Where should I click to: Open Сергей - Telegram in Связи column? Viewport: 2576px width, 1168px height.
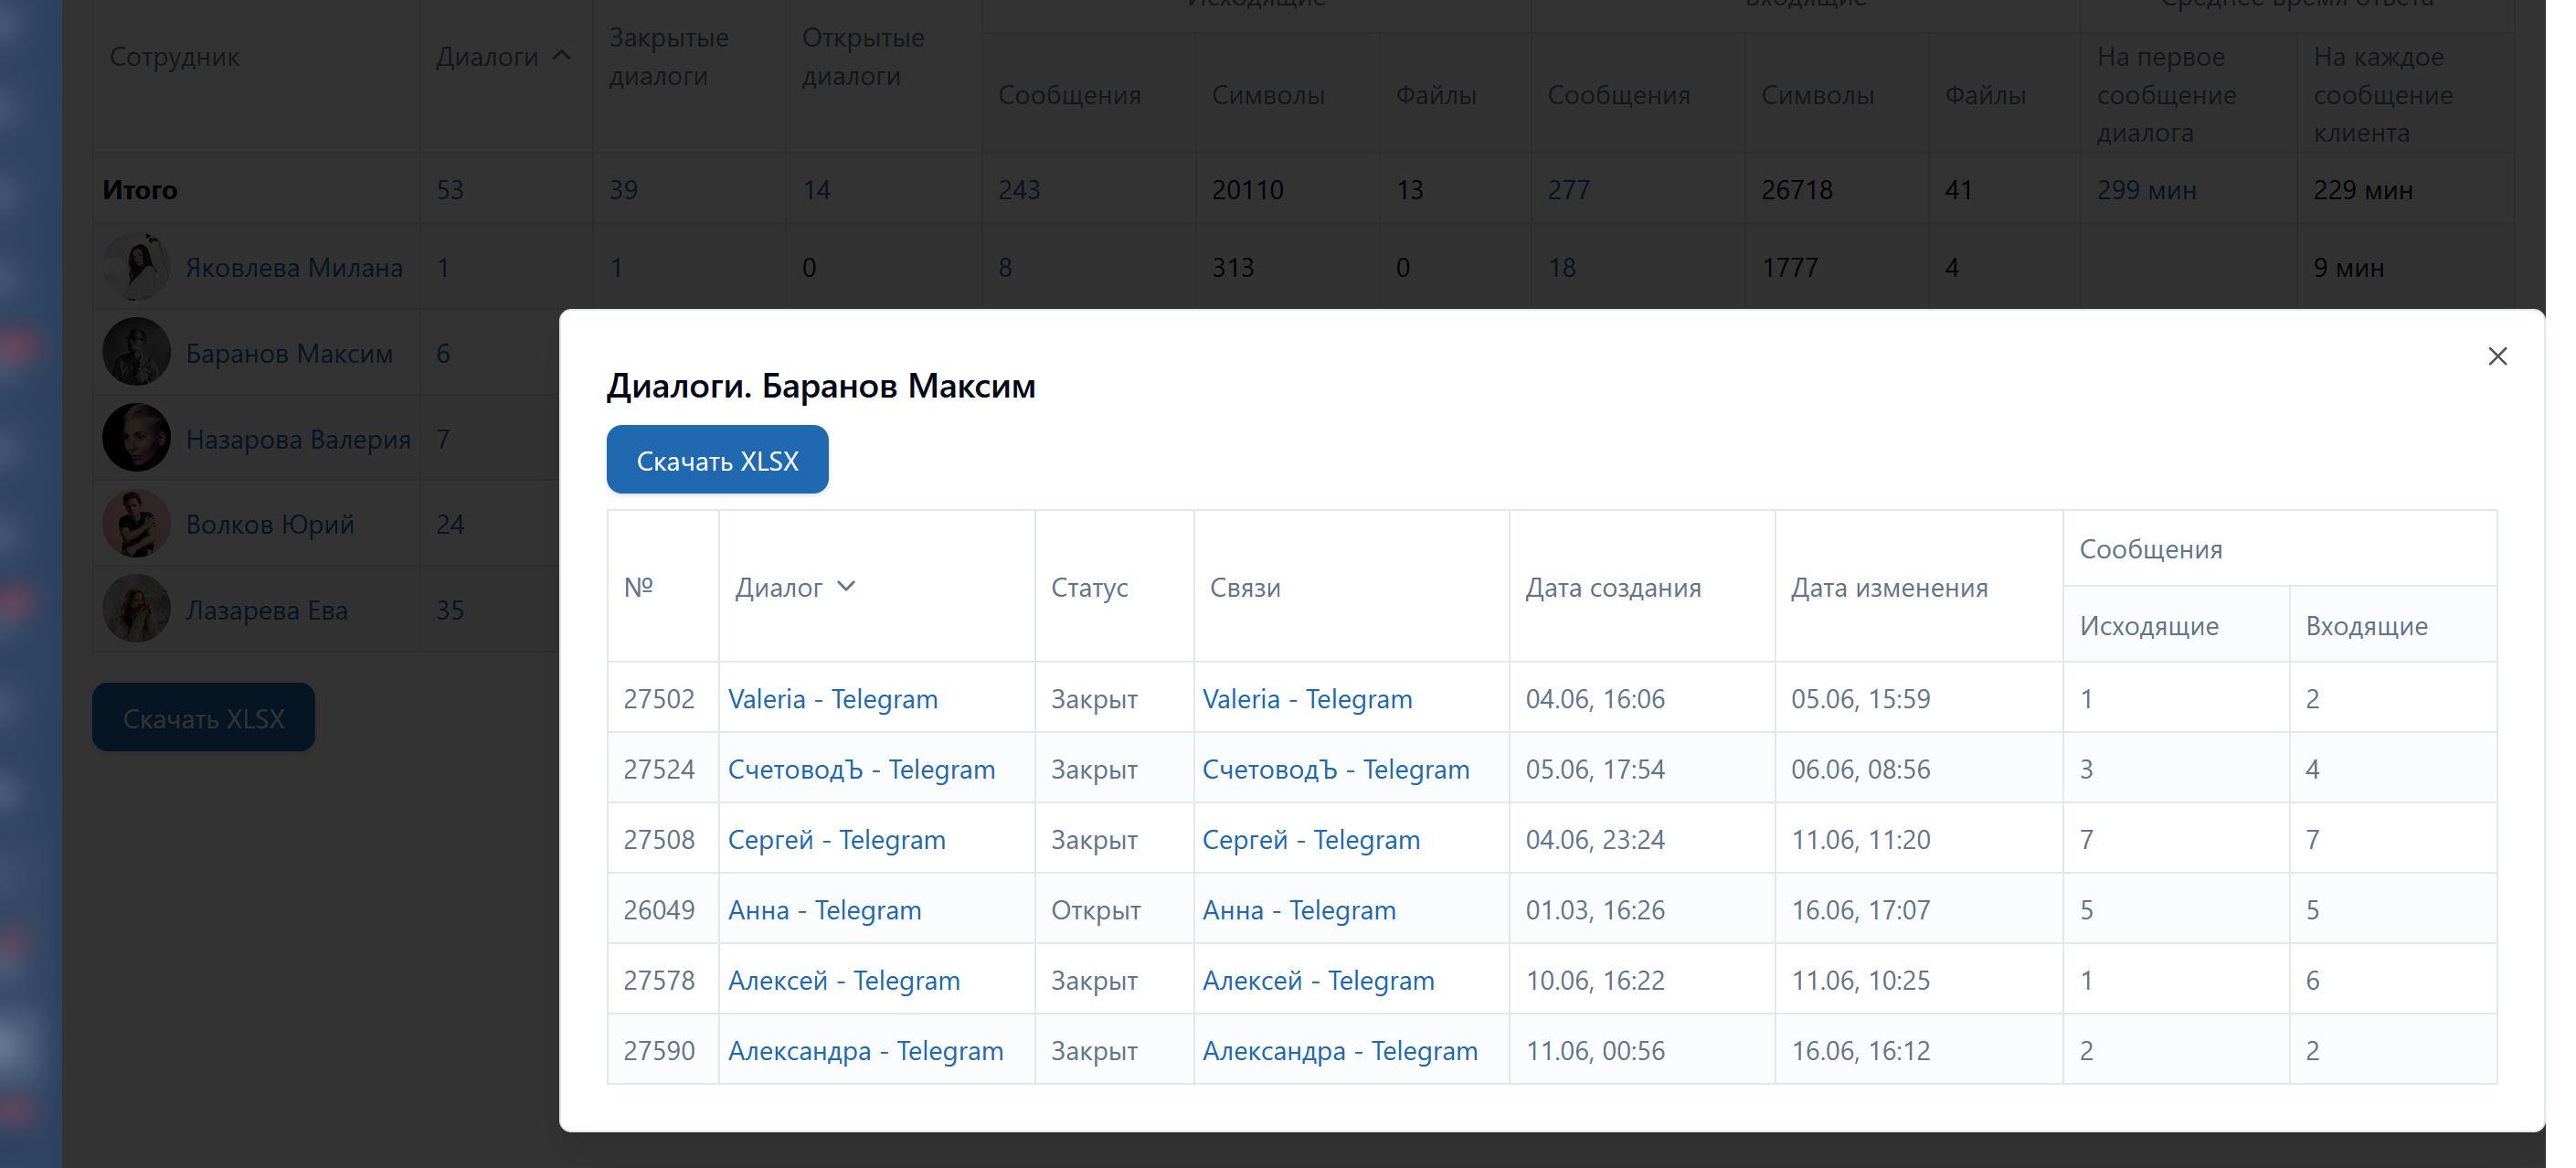point(1310,840)
